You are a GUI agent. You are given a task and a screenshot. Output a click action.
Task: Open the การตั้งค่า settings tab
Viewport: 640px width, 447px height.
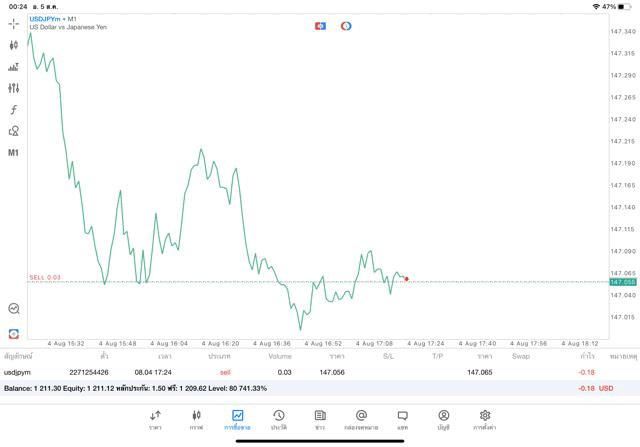(485, 419)
